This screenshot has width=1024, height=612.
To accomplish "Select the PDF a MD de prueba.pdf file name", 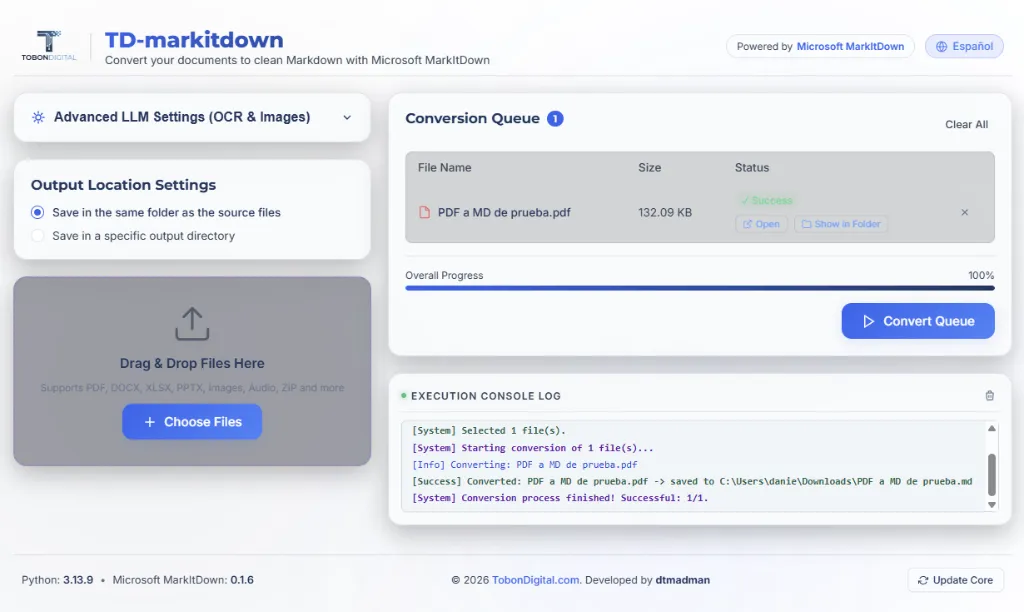I will pos(504,212).
